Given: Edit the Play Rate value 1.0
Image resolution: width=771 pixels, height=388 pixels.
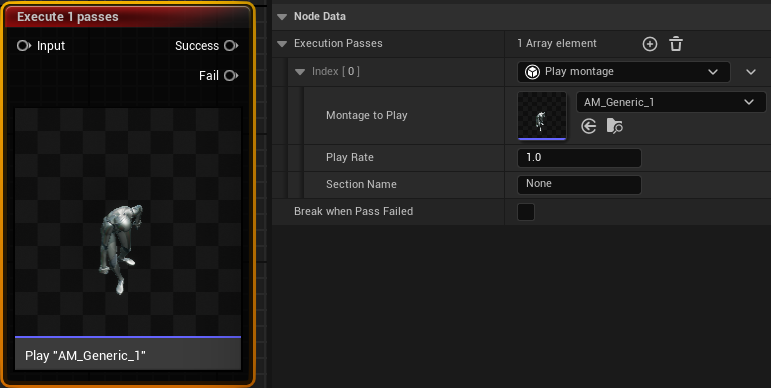Looking at the screenshot, I should [x=579, y=158].
